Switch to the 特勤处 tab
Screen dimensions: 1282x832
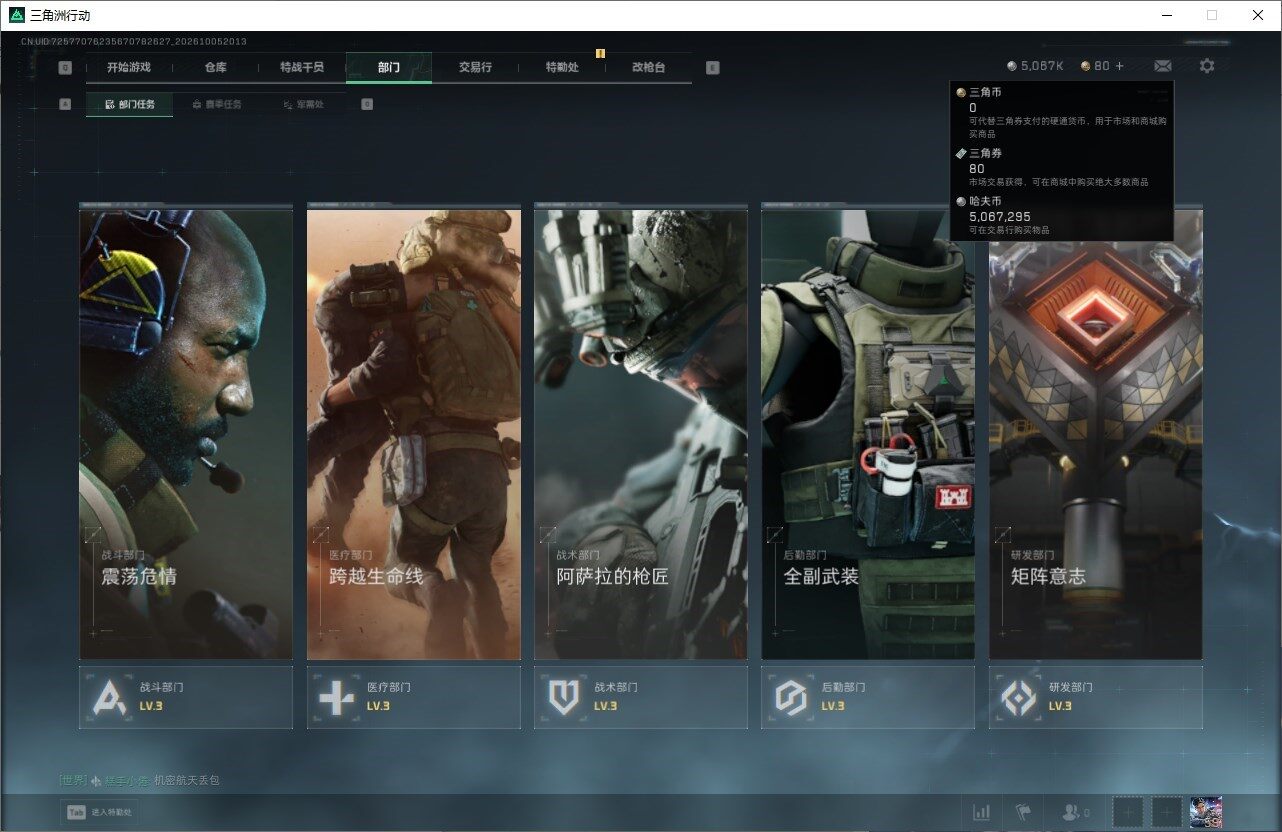562,67
